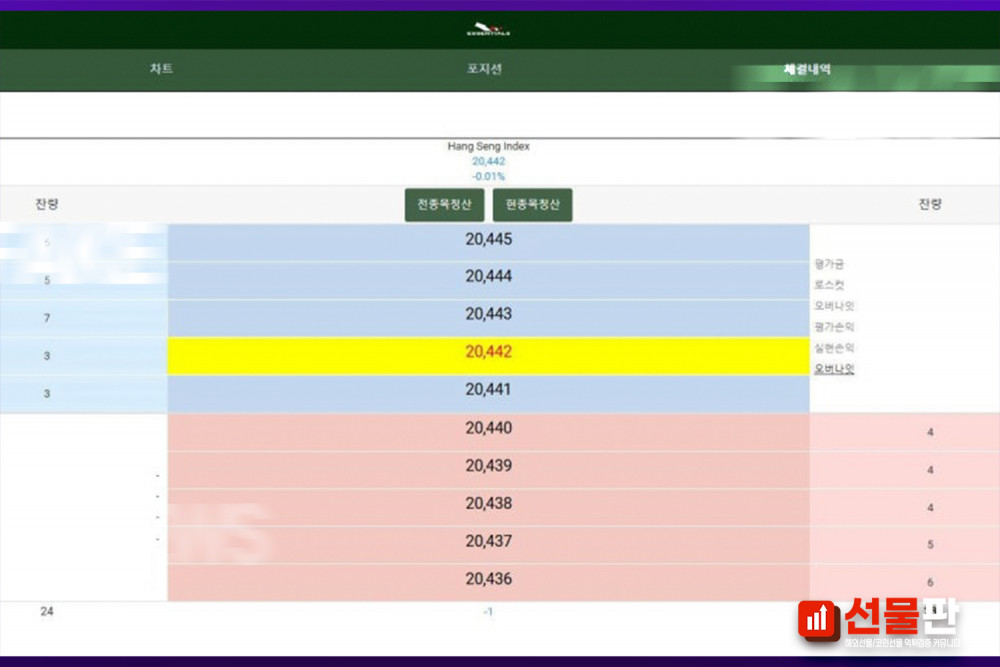This screenshot has width=1000, height=667.
Task: Select the yellow highlighted 20,442 price row
Action: tap(488, 352)
